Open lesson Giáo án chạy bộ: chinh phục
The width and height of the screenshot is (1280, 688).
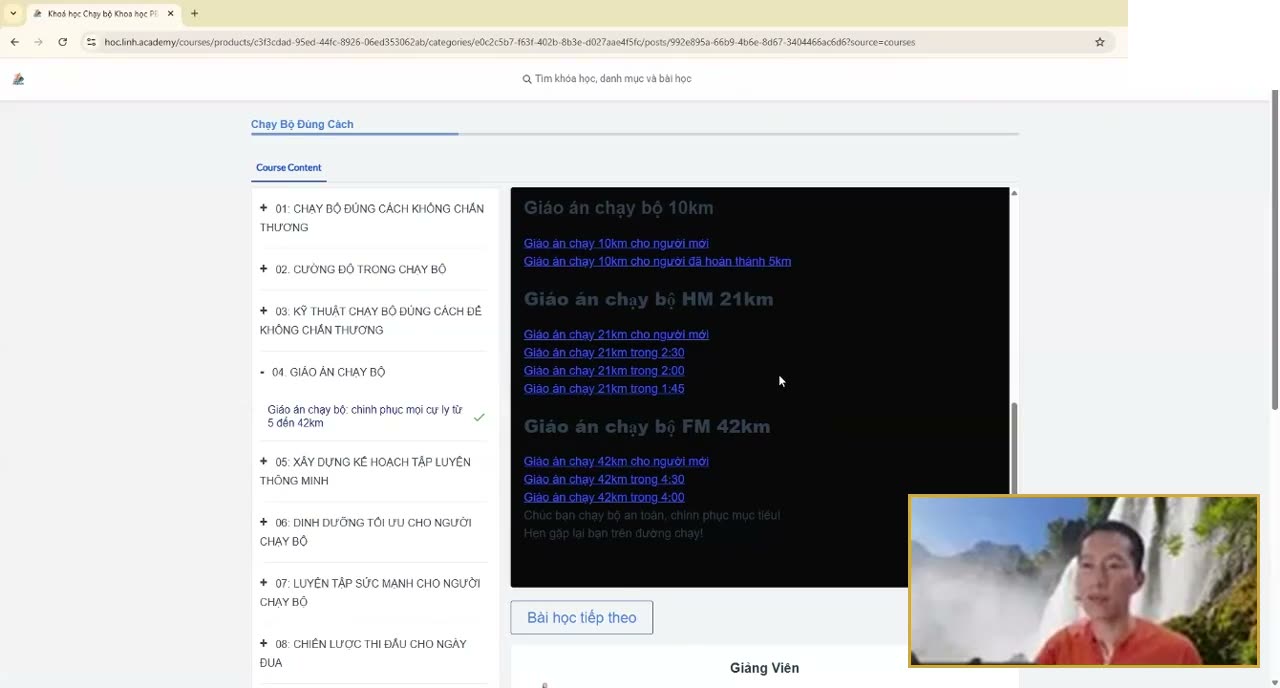[365, 416]
